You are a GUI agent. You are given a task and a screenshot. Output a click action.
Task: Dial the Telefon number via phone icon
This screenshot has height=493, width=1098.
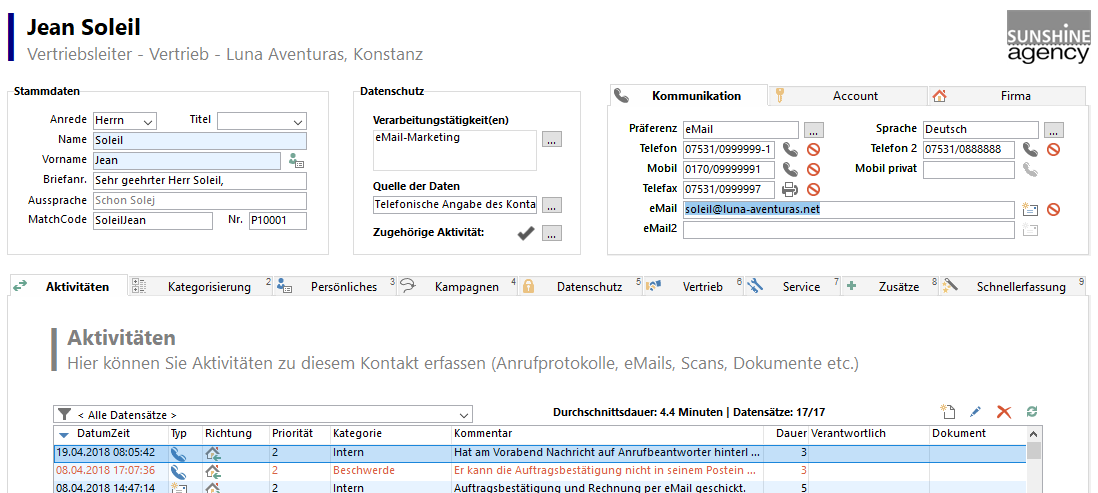coord(790,149)
